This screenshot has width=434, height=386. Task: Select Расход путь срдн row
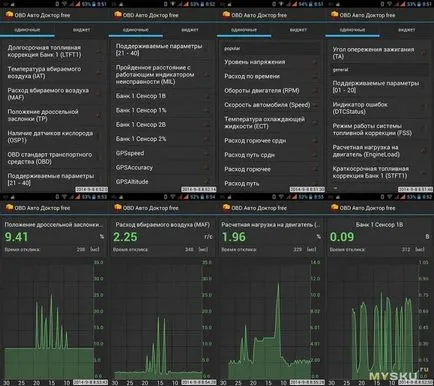pyautogui.click(x=271, y=155)
